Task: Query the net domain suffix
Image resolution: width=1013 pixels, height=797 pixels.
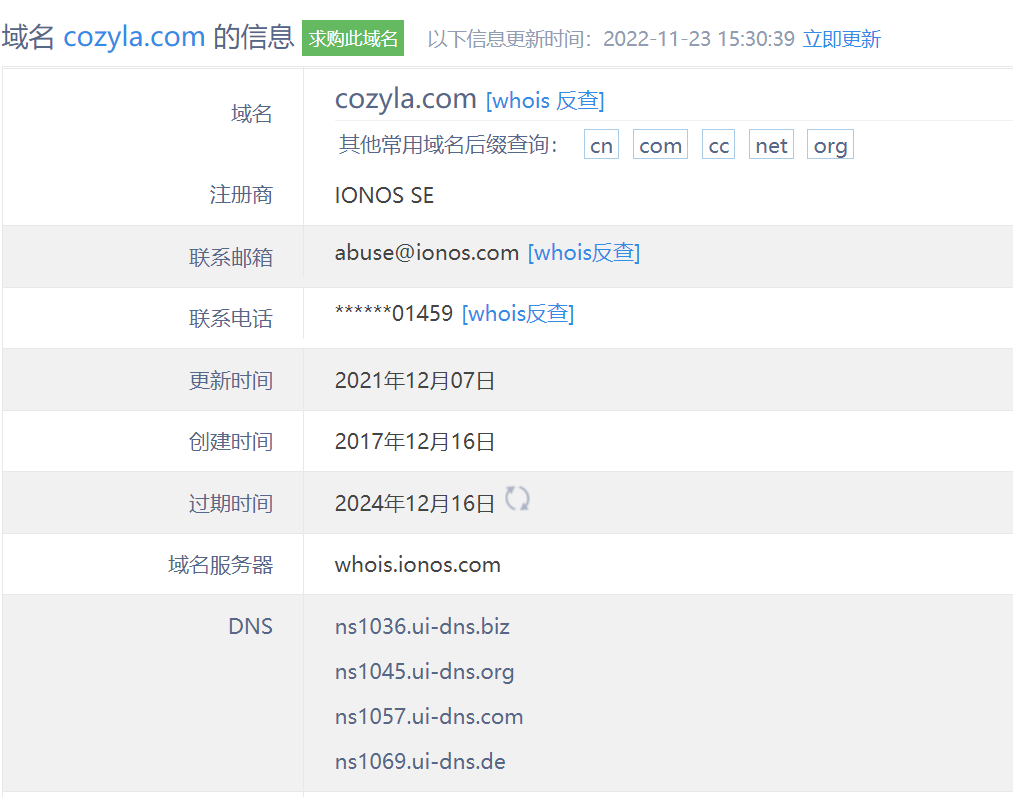Action: click(x=771, y=144)
